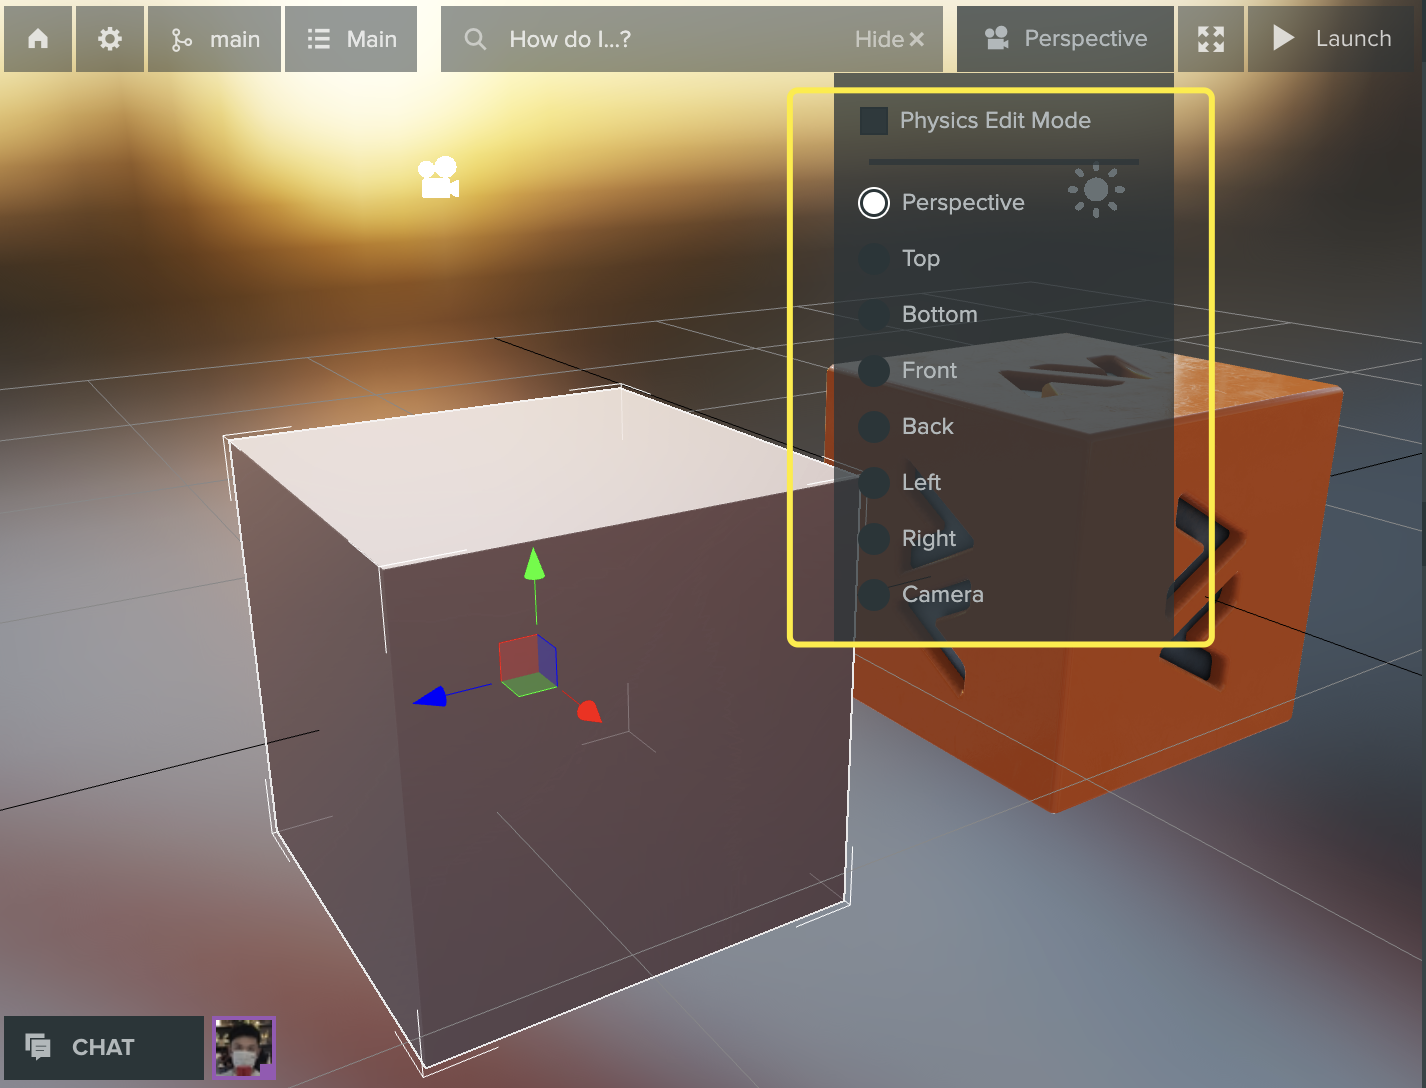Viewport: 1426px width, 1088px height.
Task: Click the green Y-axis gizmo arrow
Action: (535, 565)
